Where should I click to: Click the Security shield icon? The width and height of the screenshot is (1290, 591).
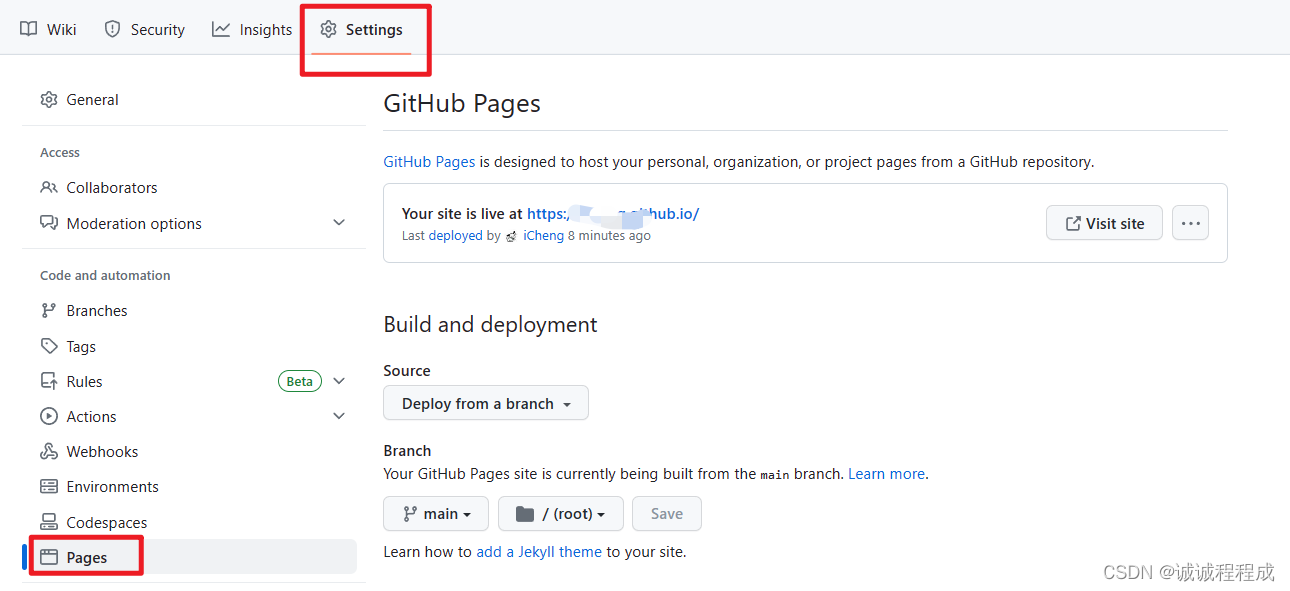tap(111, 29)
